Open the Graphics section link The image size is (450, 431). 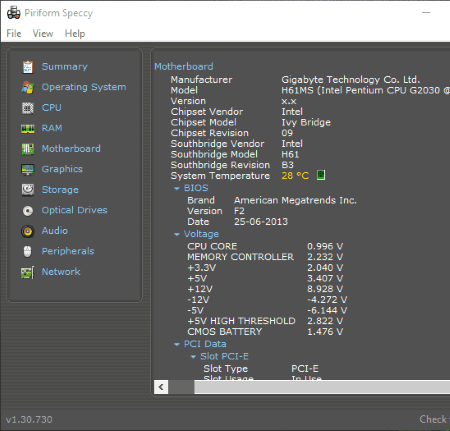[62, 169]
